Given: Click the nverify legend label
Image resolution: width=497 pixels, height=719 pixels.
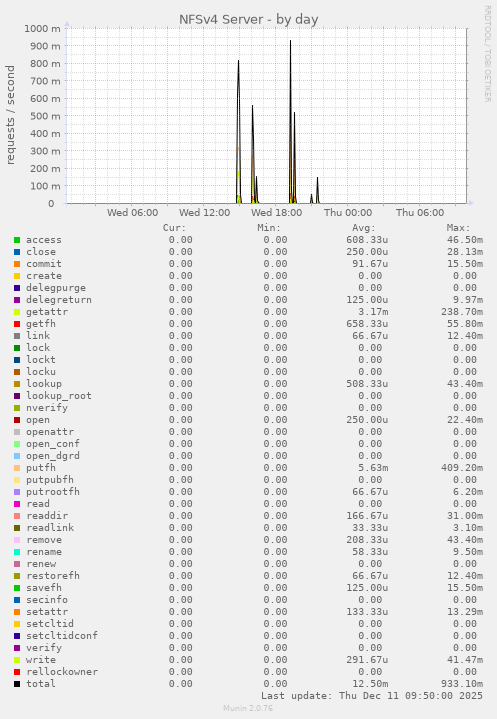Looking at the screenshot, I should 47,408.
